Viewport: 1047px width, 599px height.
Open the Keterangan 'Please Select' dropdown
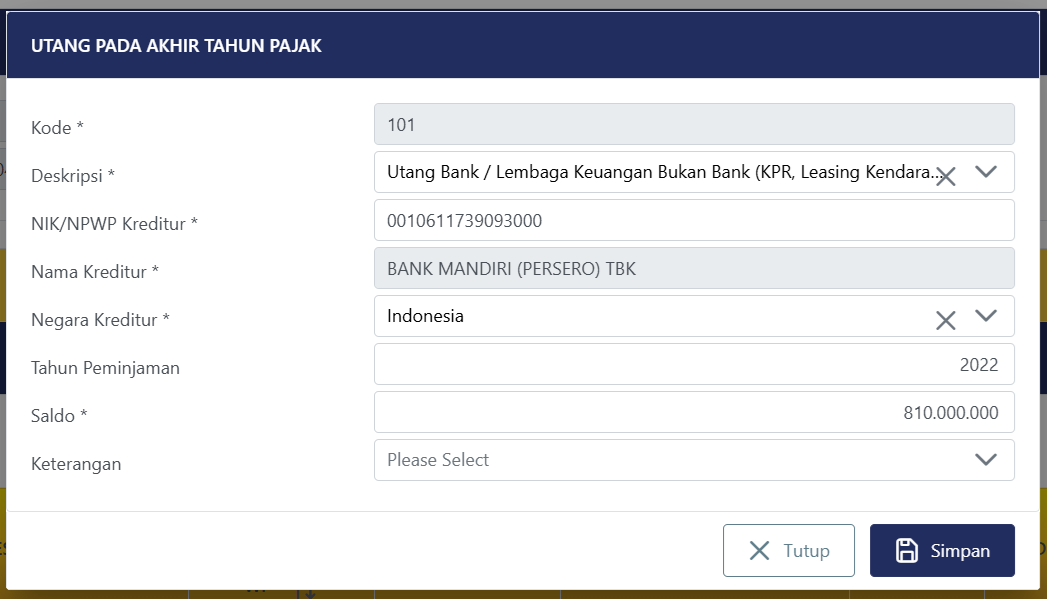[x=660, y=460]
